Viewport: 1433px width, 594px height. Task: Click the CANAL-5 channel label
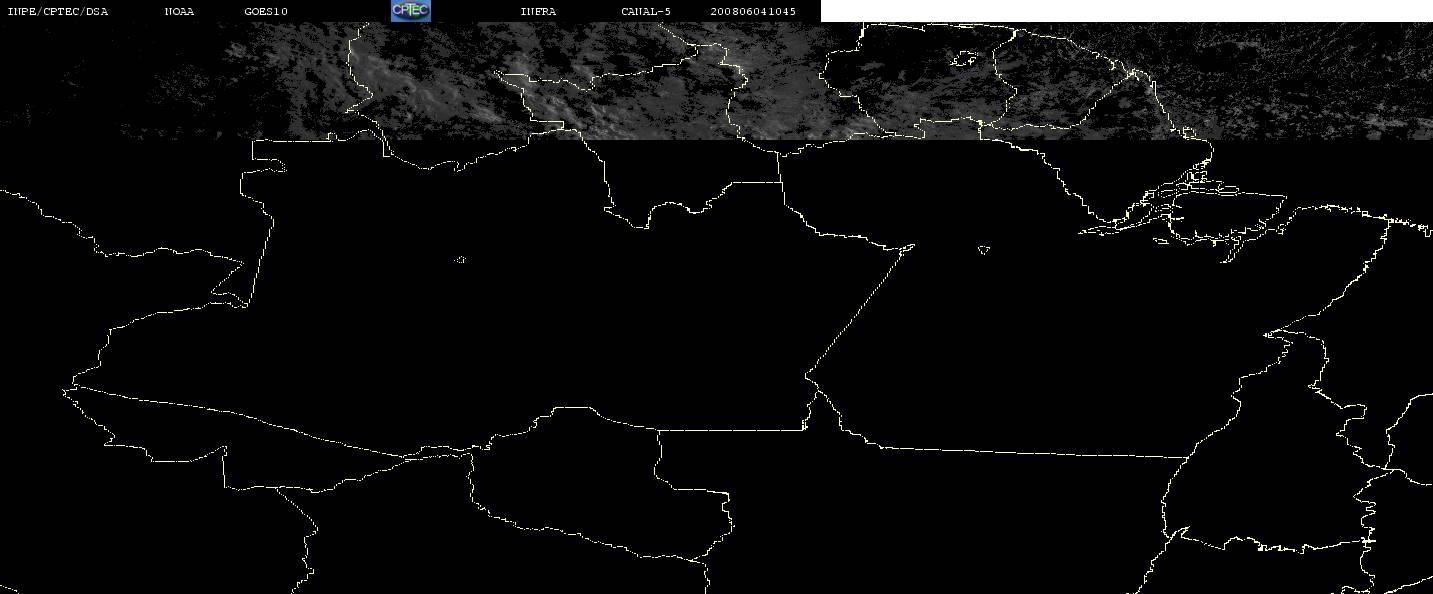[646, 12]
